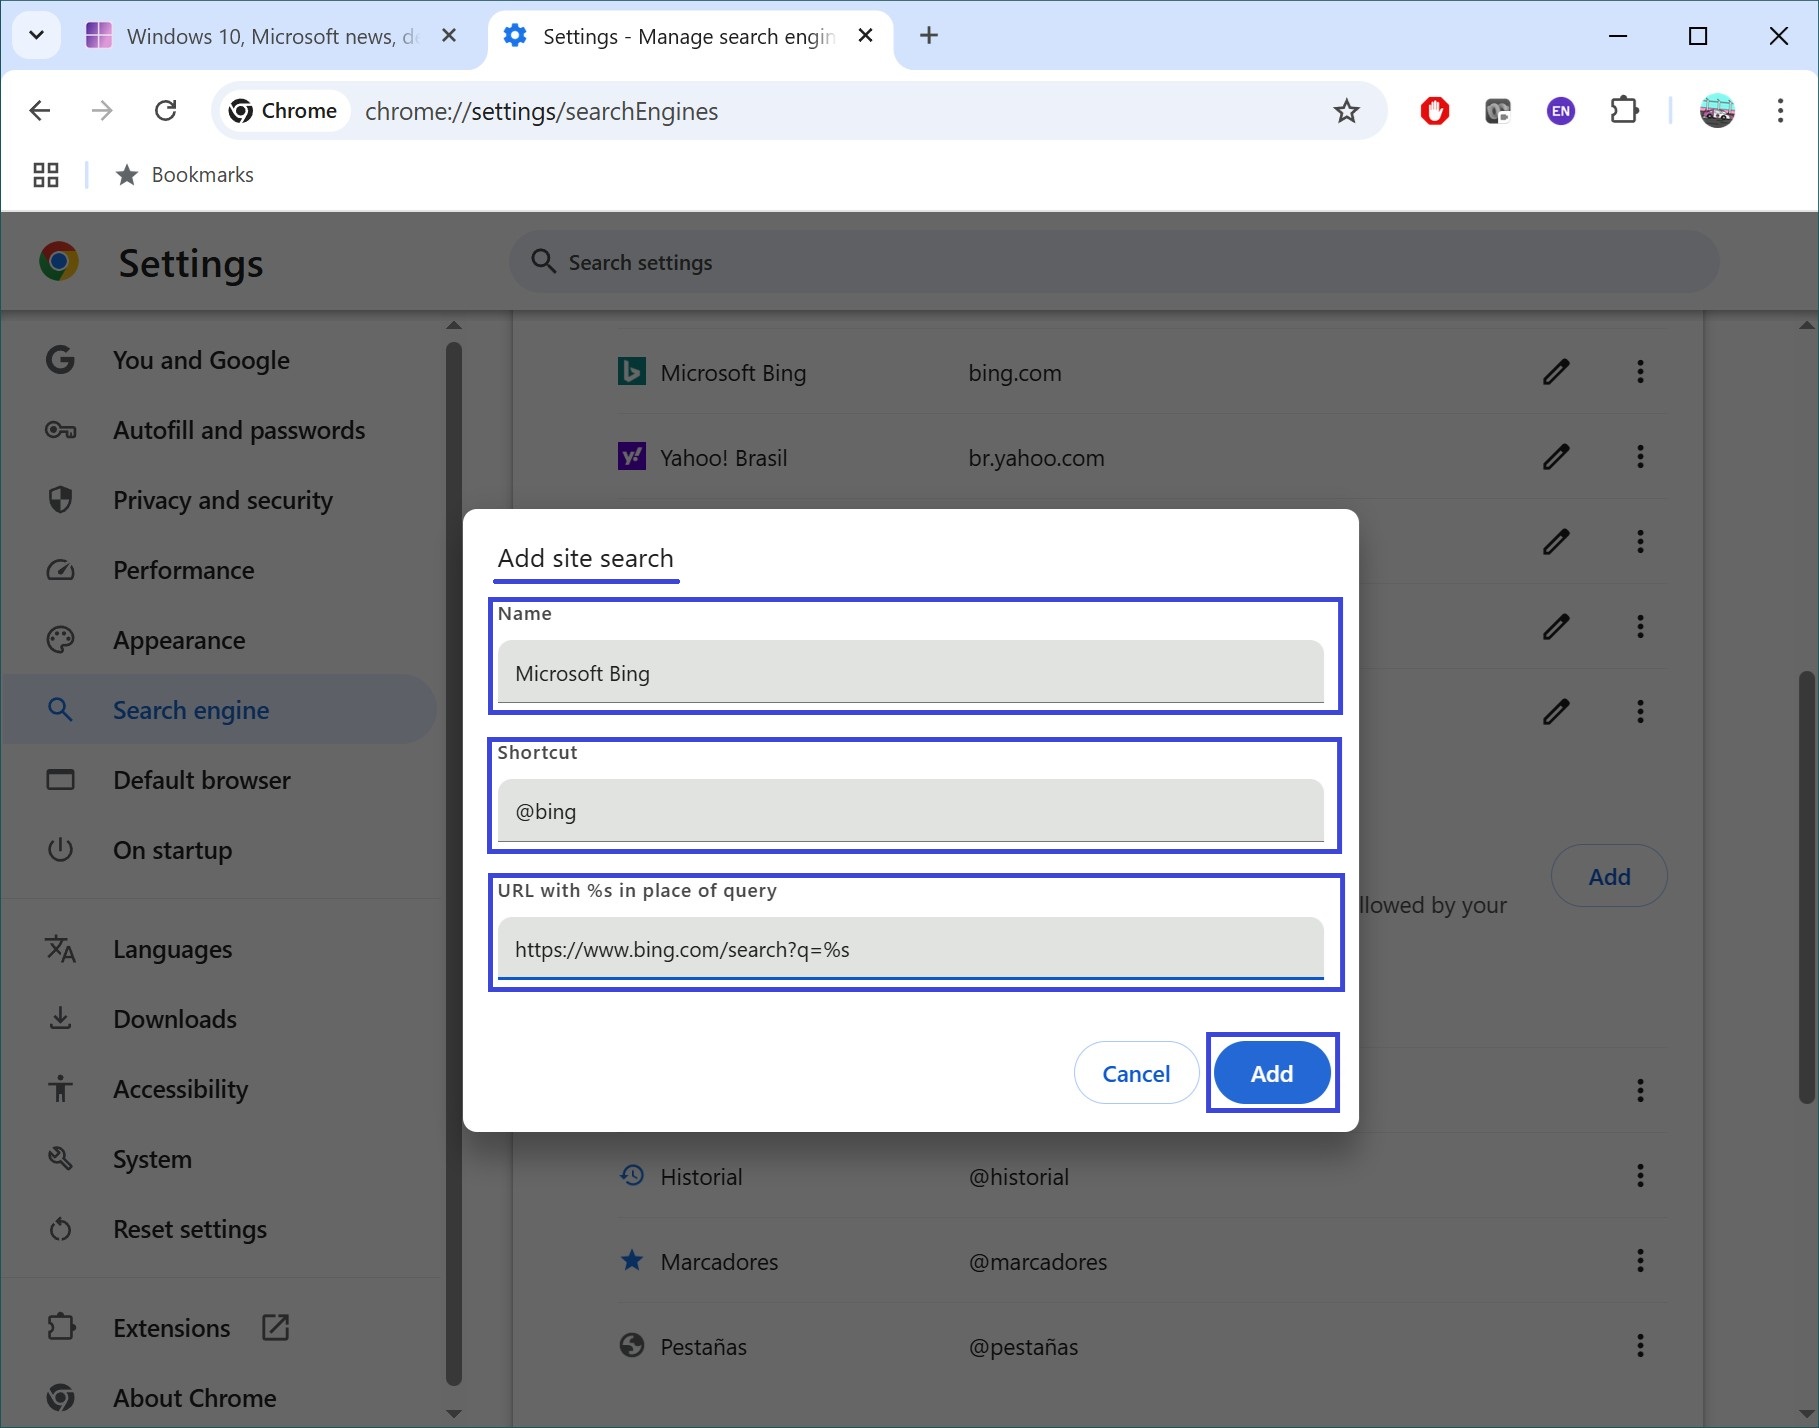Screen dimensions: 1819x1428
Task: Click the Chrome logo beside Settings title
Action: pyautogui.click(x=59, y=262)
